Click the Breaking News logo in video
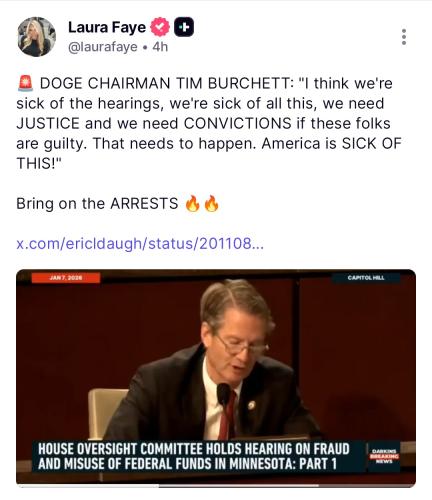 point(384,456)
